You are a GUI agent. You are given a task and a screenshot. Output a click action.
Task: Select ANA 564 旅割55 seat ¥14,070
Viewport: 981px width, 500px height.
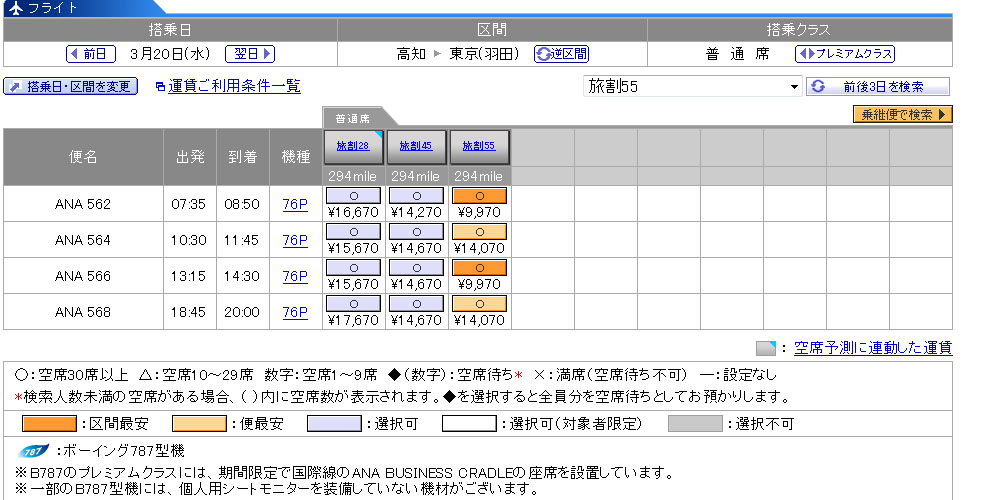(x=479, y=232)
